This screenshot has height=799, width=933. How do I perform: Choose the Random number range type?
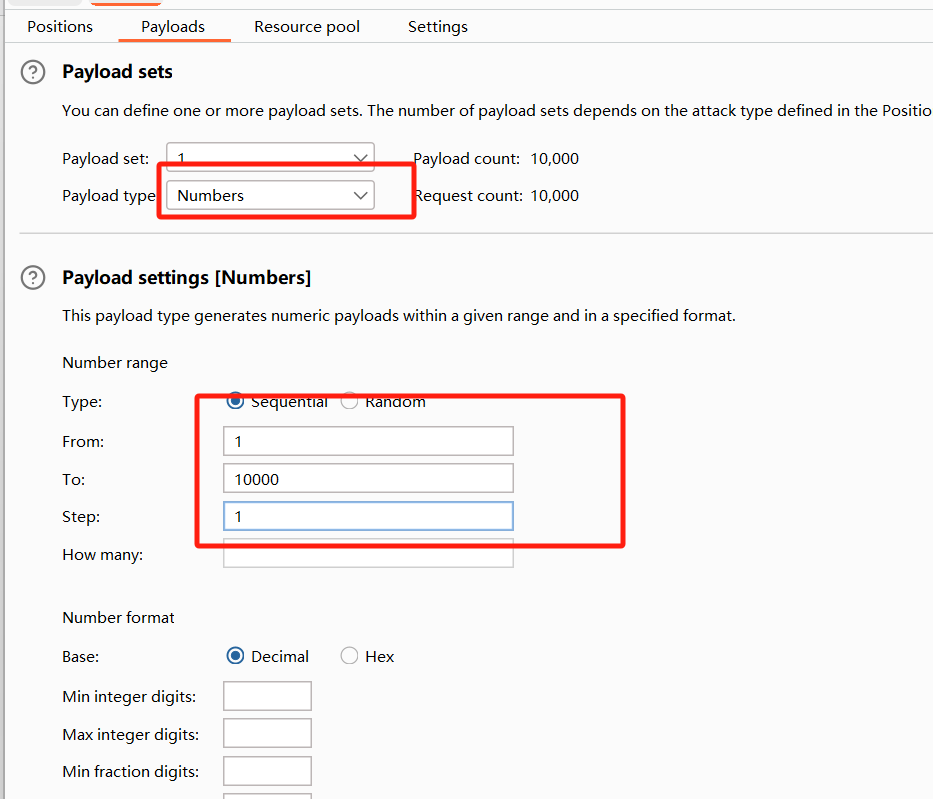[350, 402]
